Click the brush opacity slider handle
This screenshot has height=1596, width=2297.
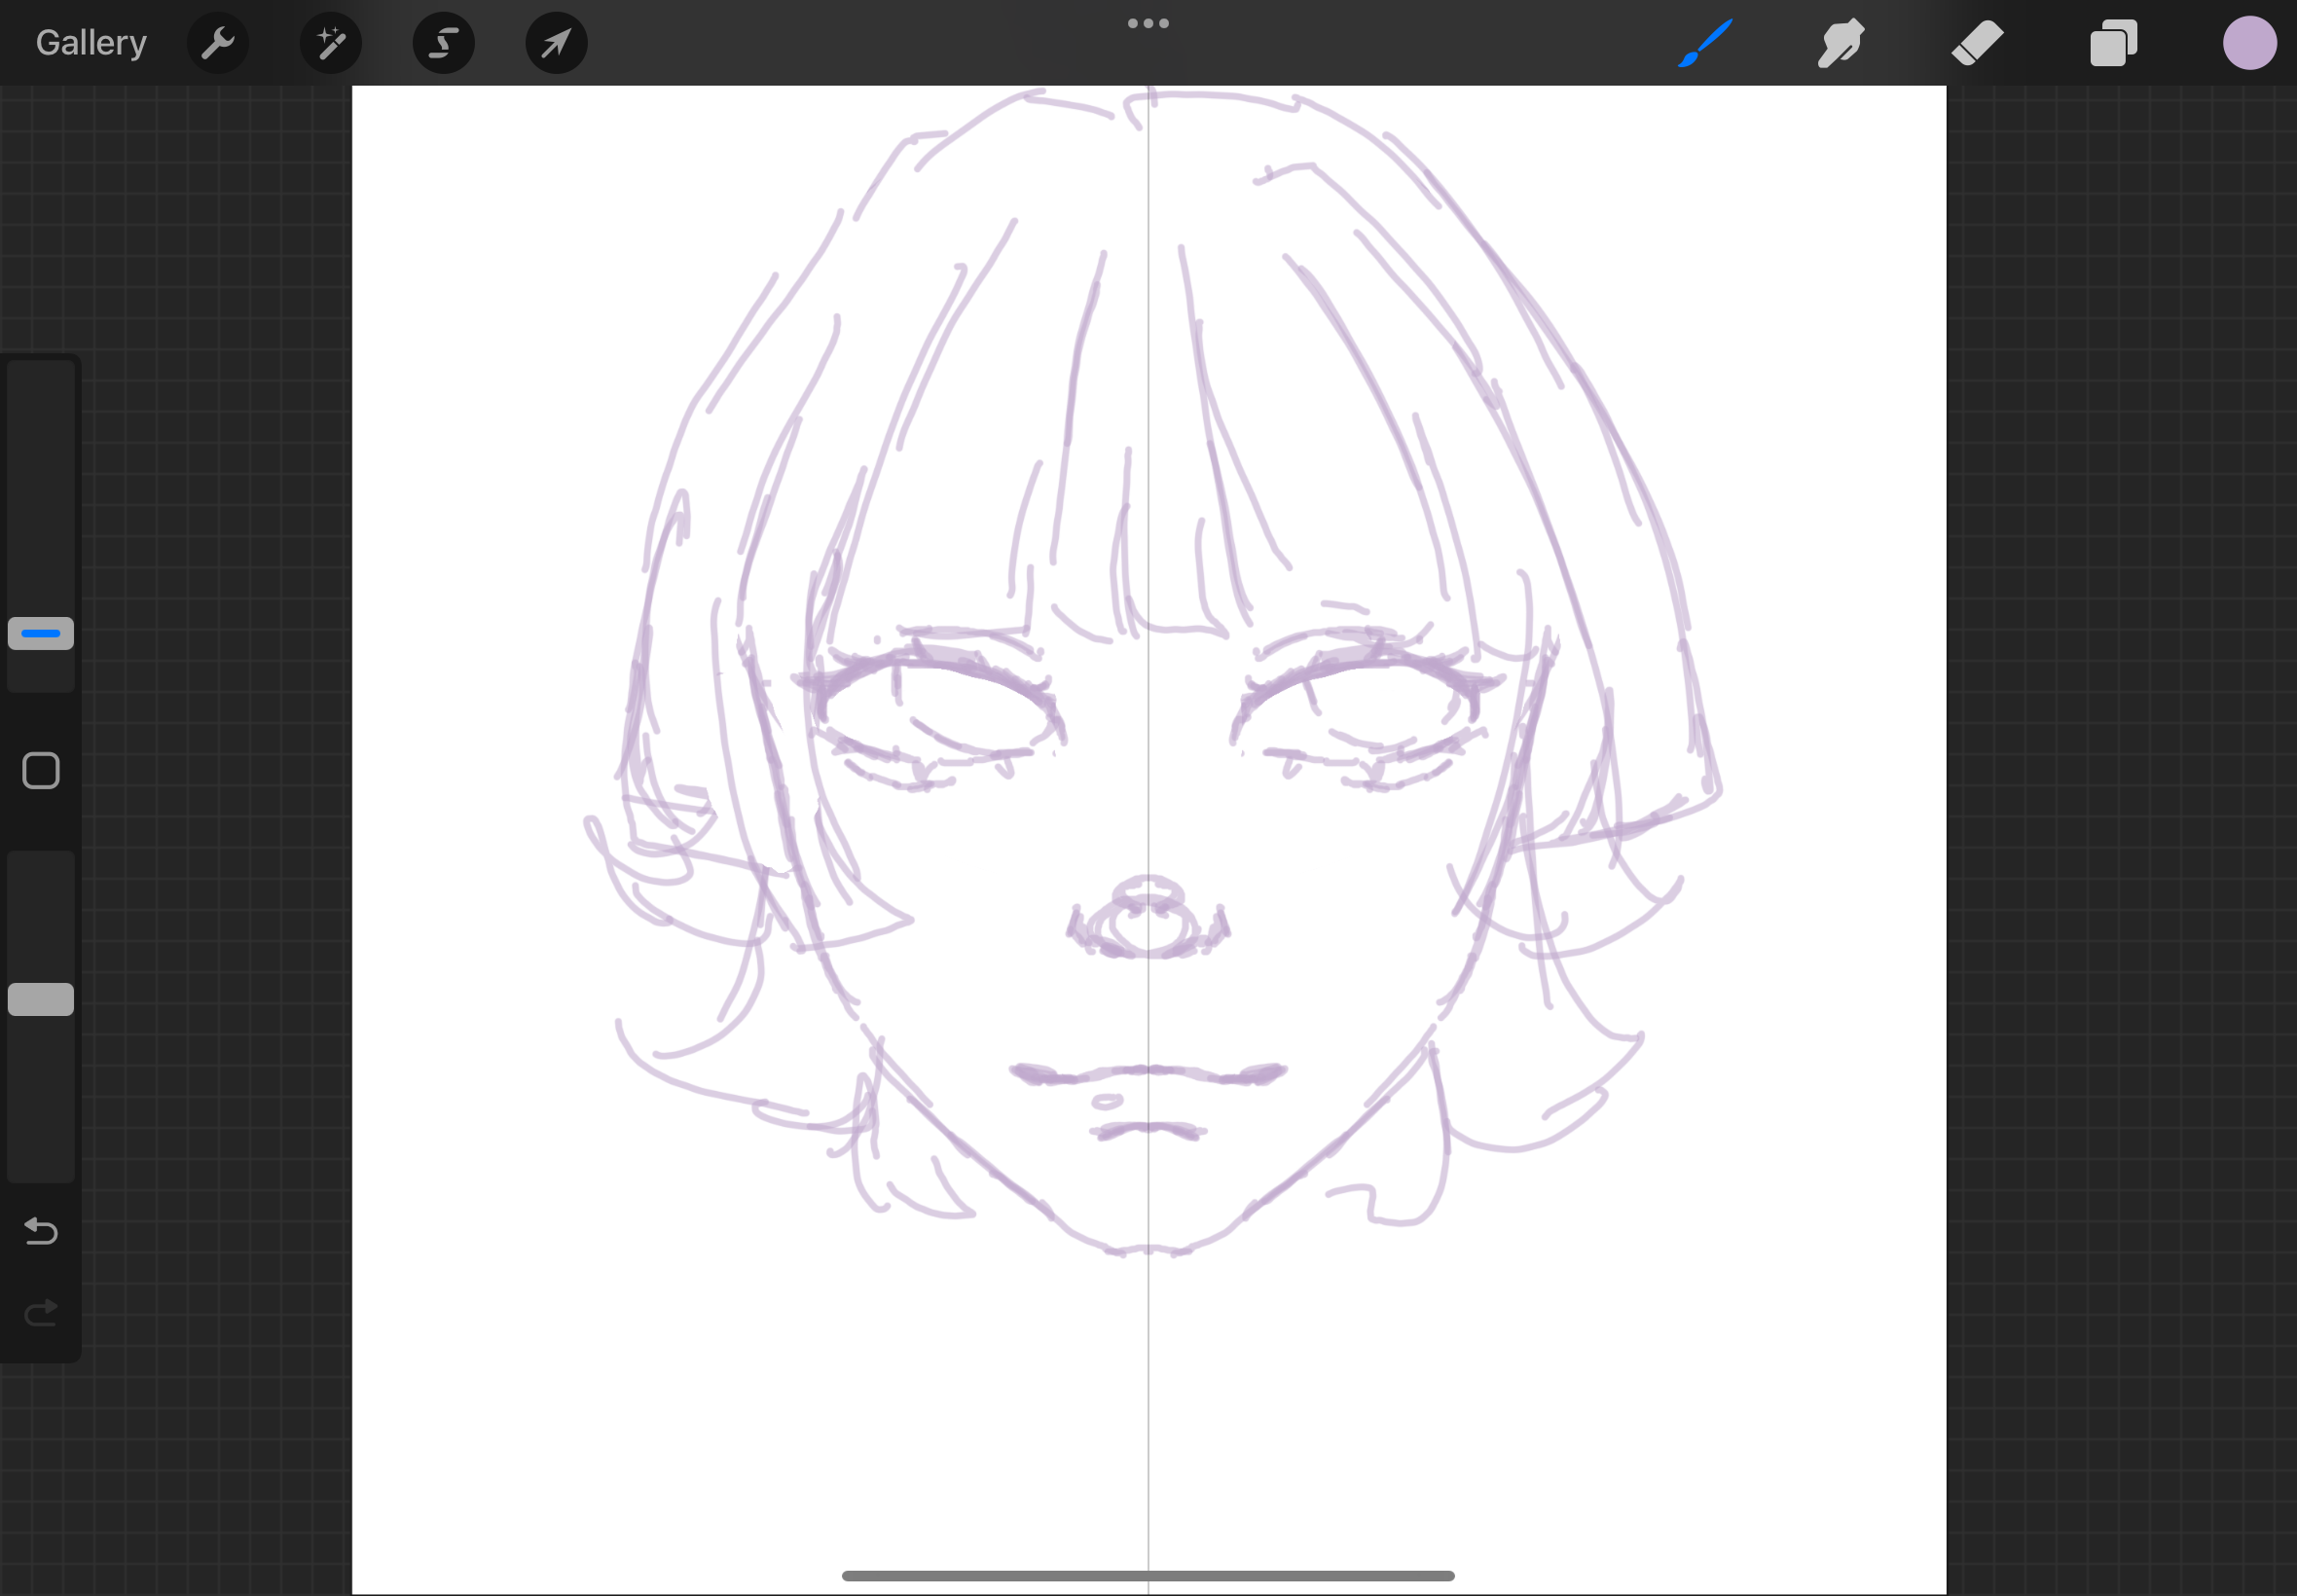(x=41, y=999)
